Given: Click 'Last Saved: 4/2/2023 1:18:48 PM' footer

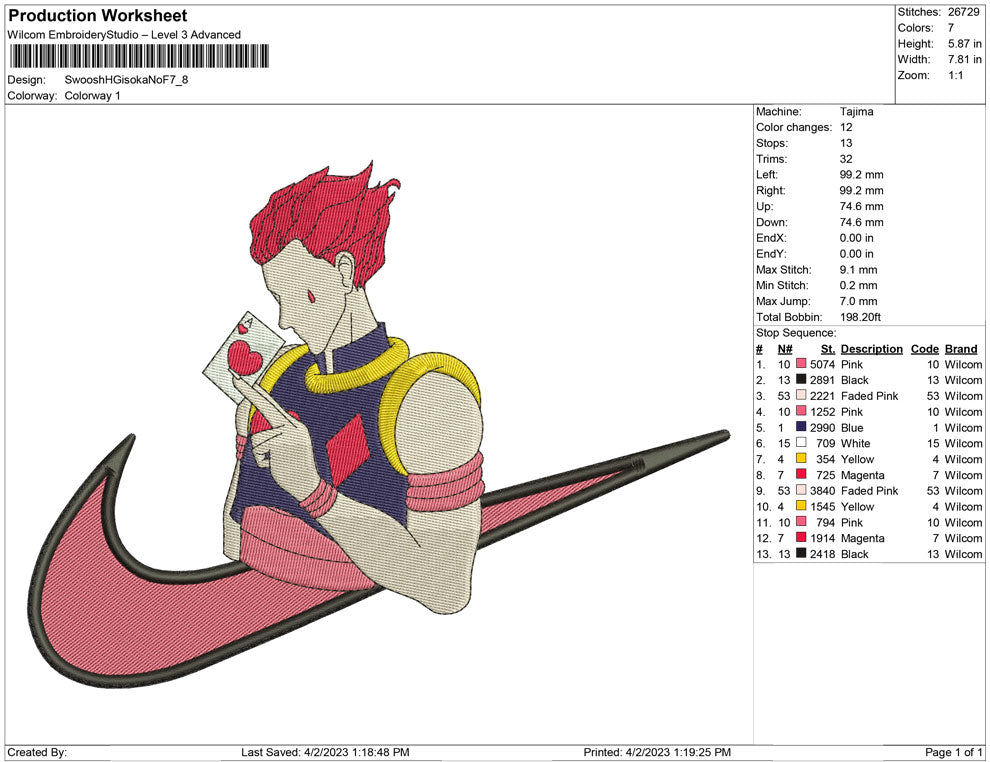Looking at the screenshot, I should (x=325, y=752).
